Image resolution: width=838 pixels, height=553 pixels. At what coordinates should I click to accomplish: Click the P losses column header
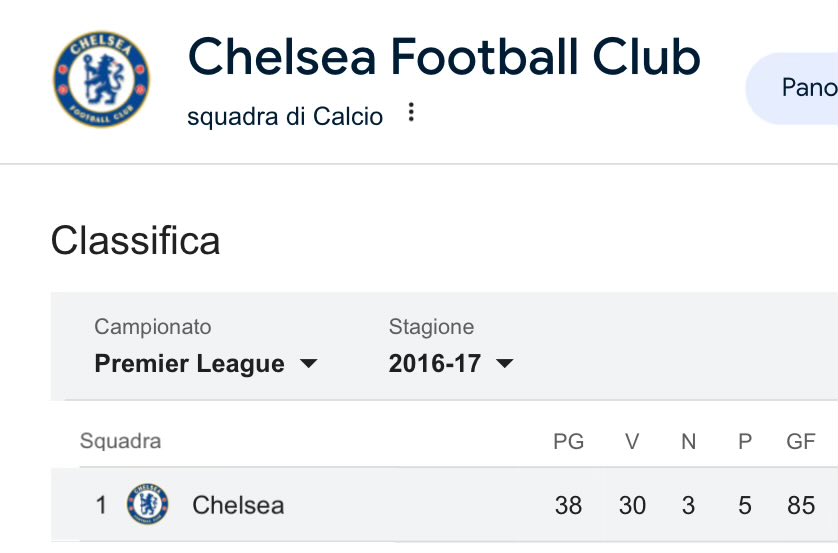(745, 441)
